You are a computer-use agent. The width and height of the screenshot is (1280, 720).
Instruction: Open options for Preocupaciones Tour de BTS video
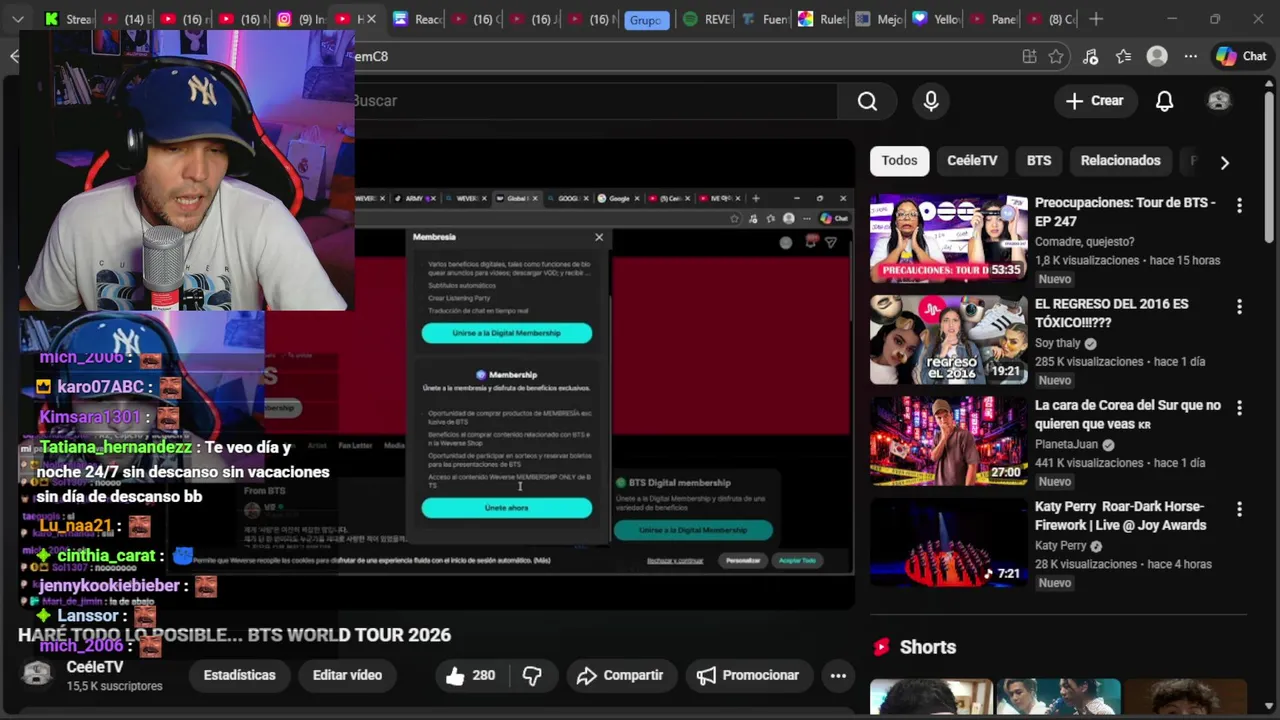(x=1239, y=205)
